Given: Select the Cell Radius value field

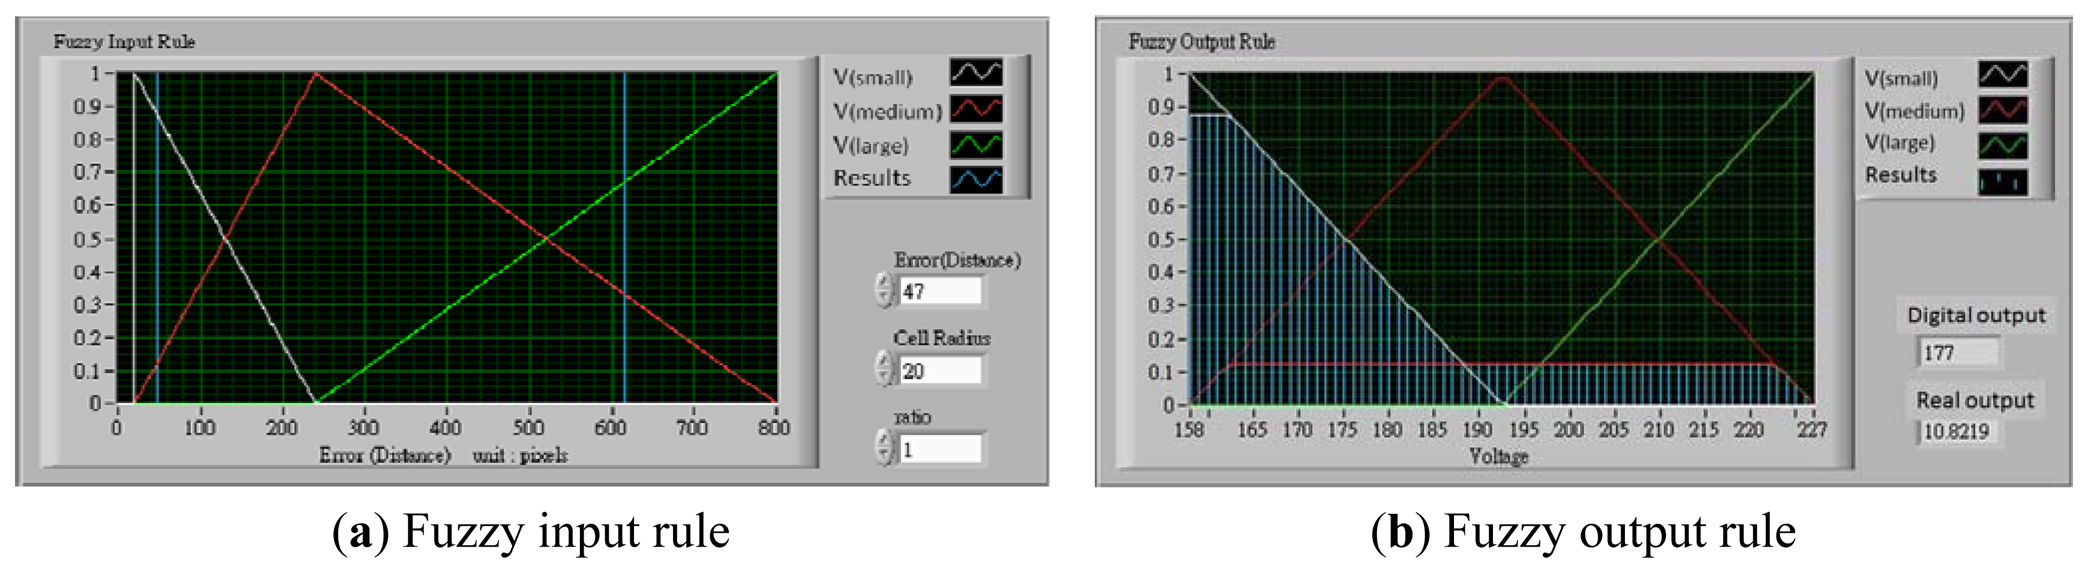Looking at the screenshot, I should [x=940, y=371].
